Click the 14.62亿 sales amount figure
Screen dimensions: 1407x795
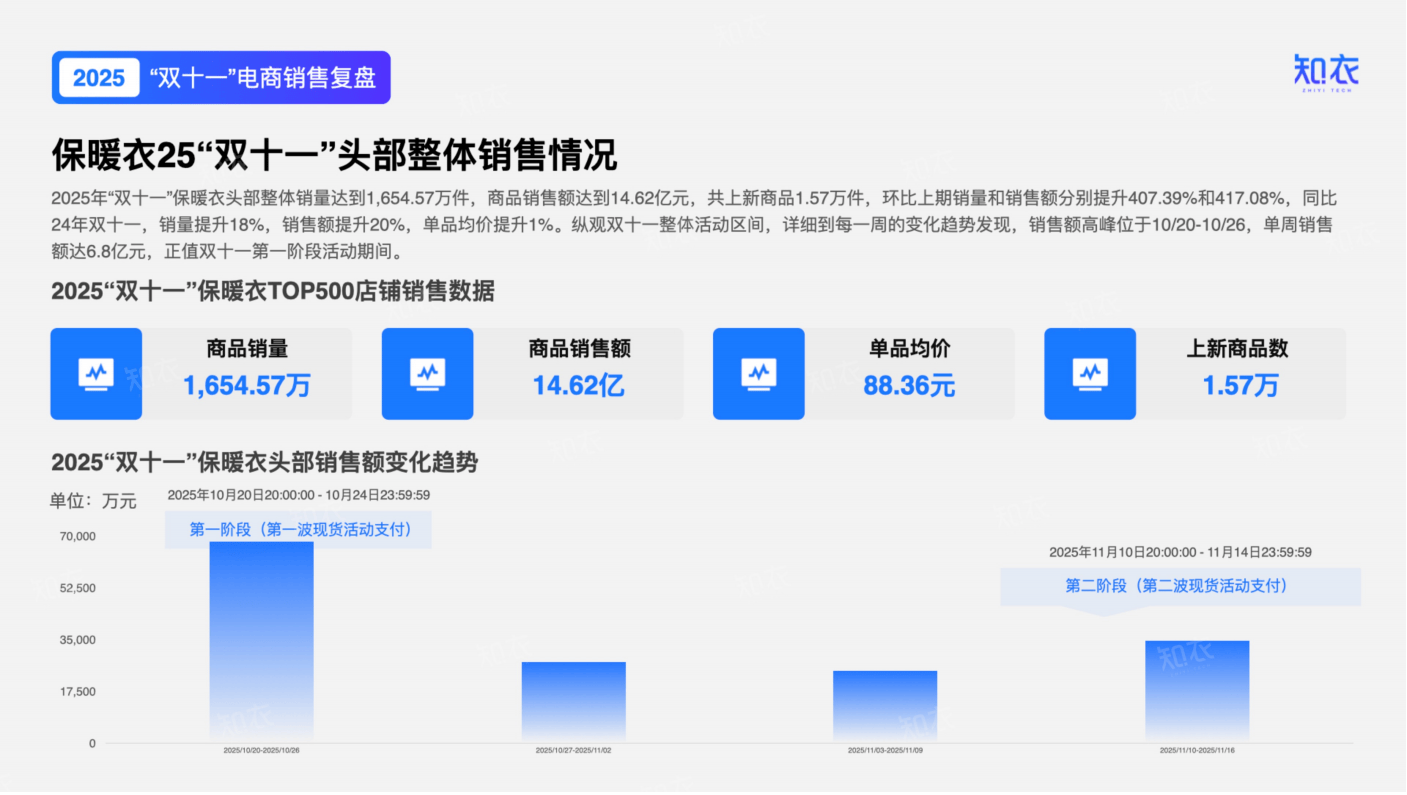coord(578,385)
